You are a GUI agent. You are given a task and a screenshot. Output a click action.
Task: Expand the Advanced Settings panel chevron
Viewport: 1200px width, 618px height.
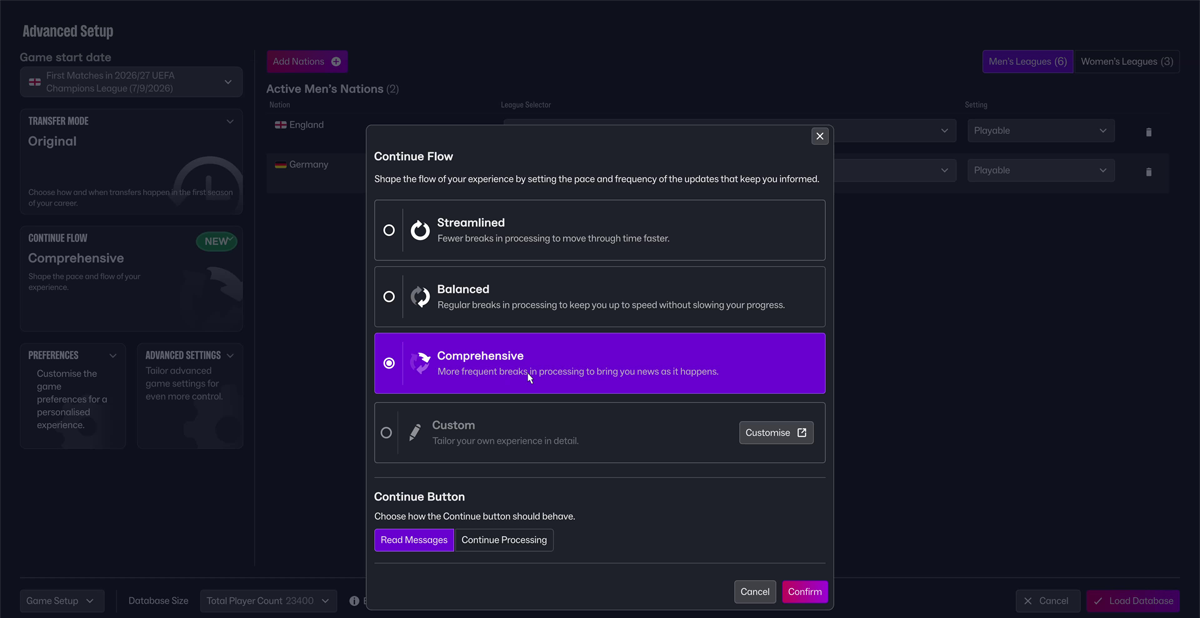click(230, 355)
